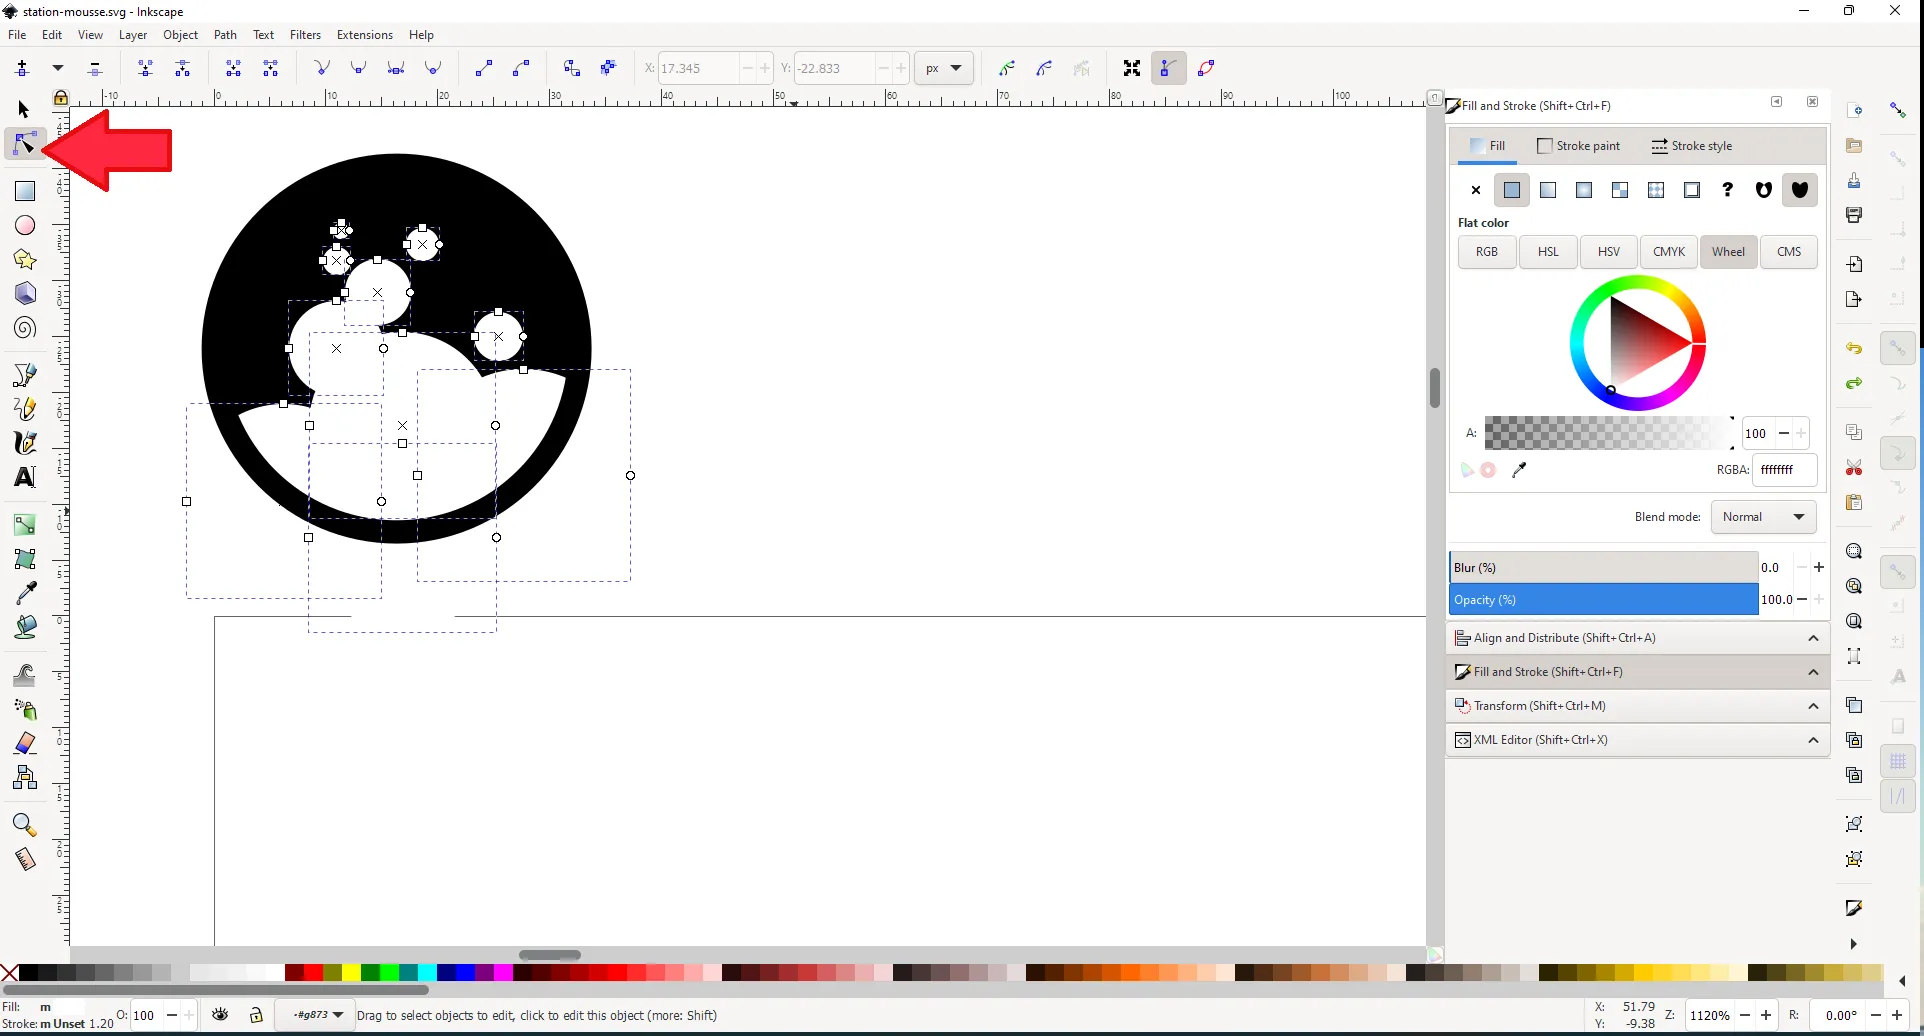The height and width of the screenshot is (1036, 1924).
Task: Choose the Zoom tool in toolbox
Action: tap(25, 825)
